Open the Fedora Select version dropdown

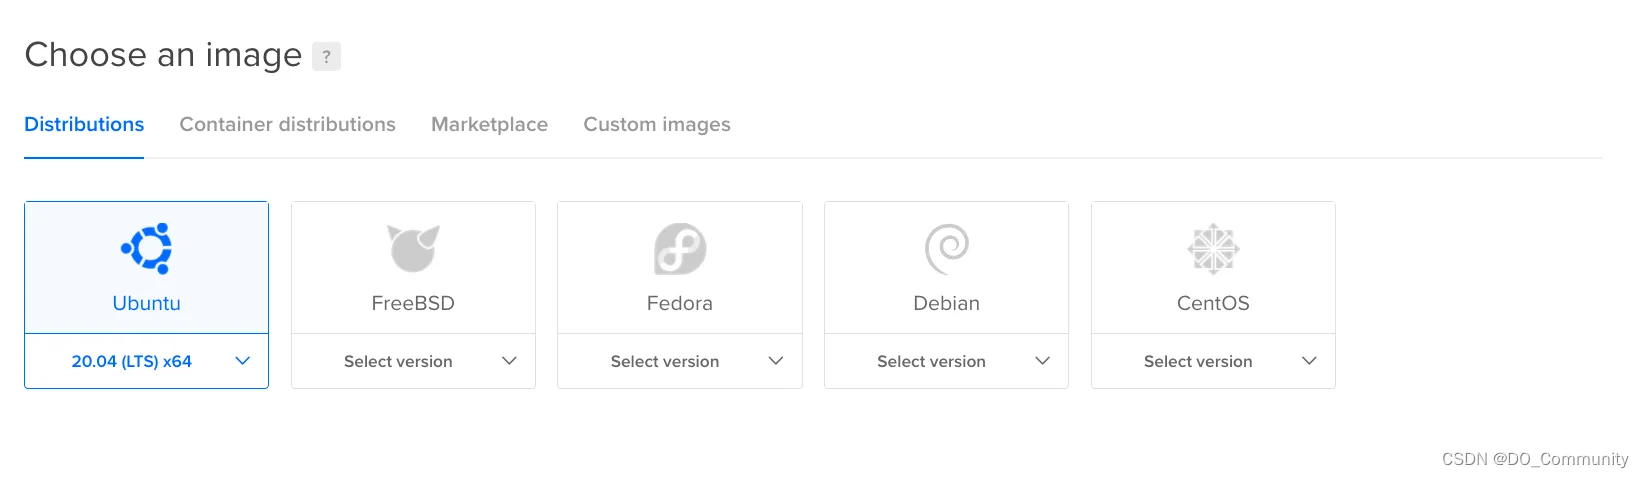680,361
